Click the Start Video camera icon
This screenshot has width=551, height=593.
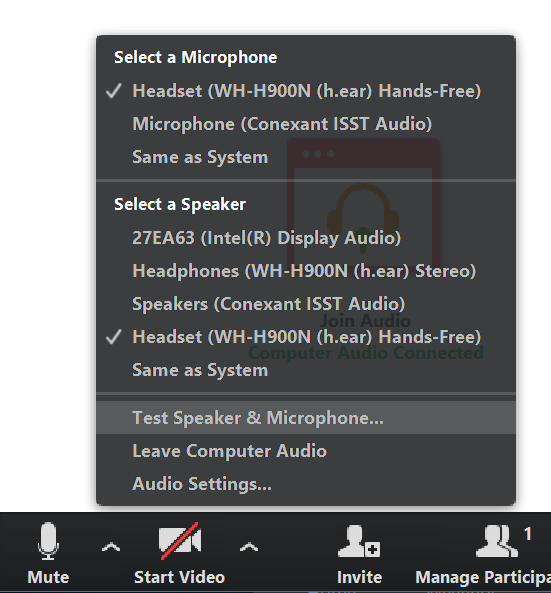180,541
